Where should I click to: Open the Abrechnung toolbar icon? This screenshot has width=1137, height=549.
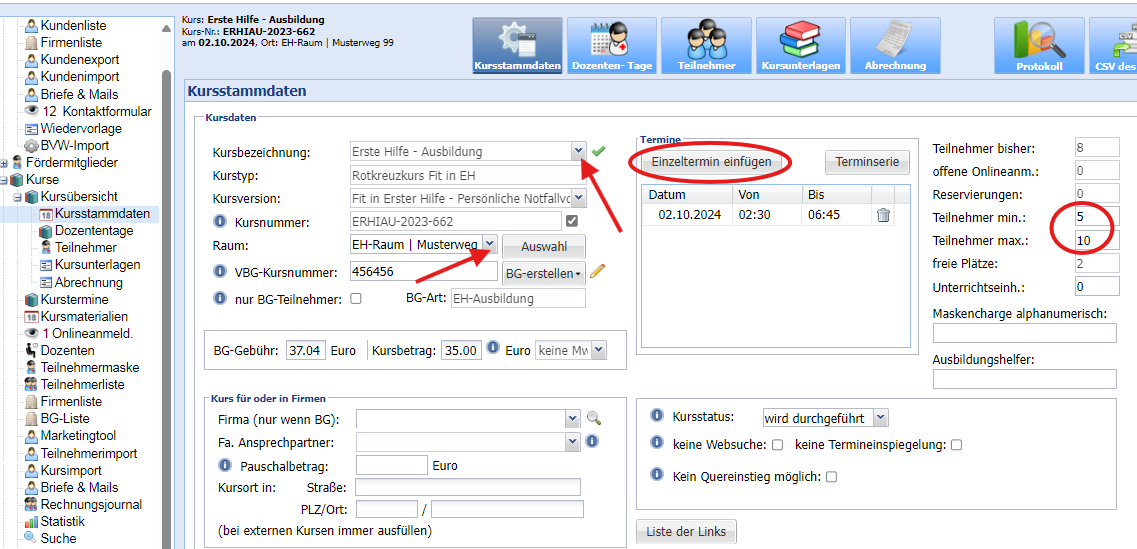click(x=895, y=45)
